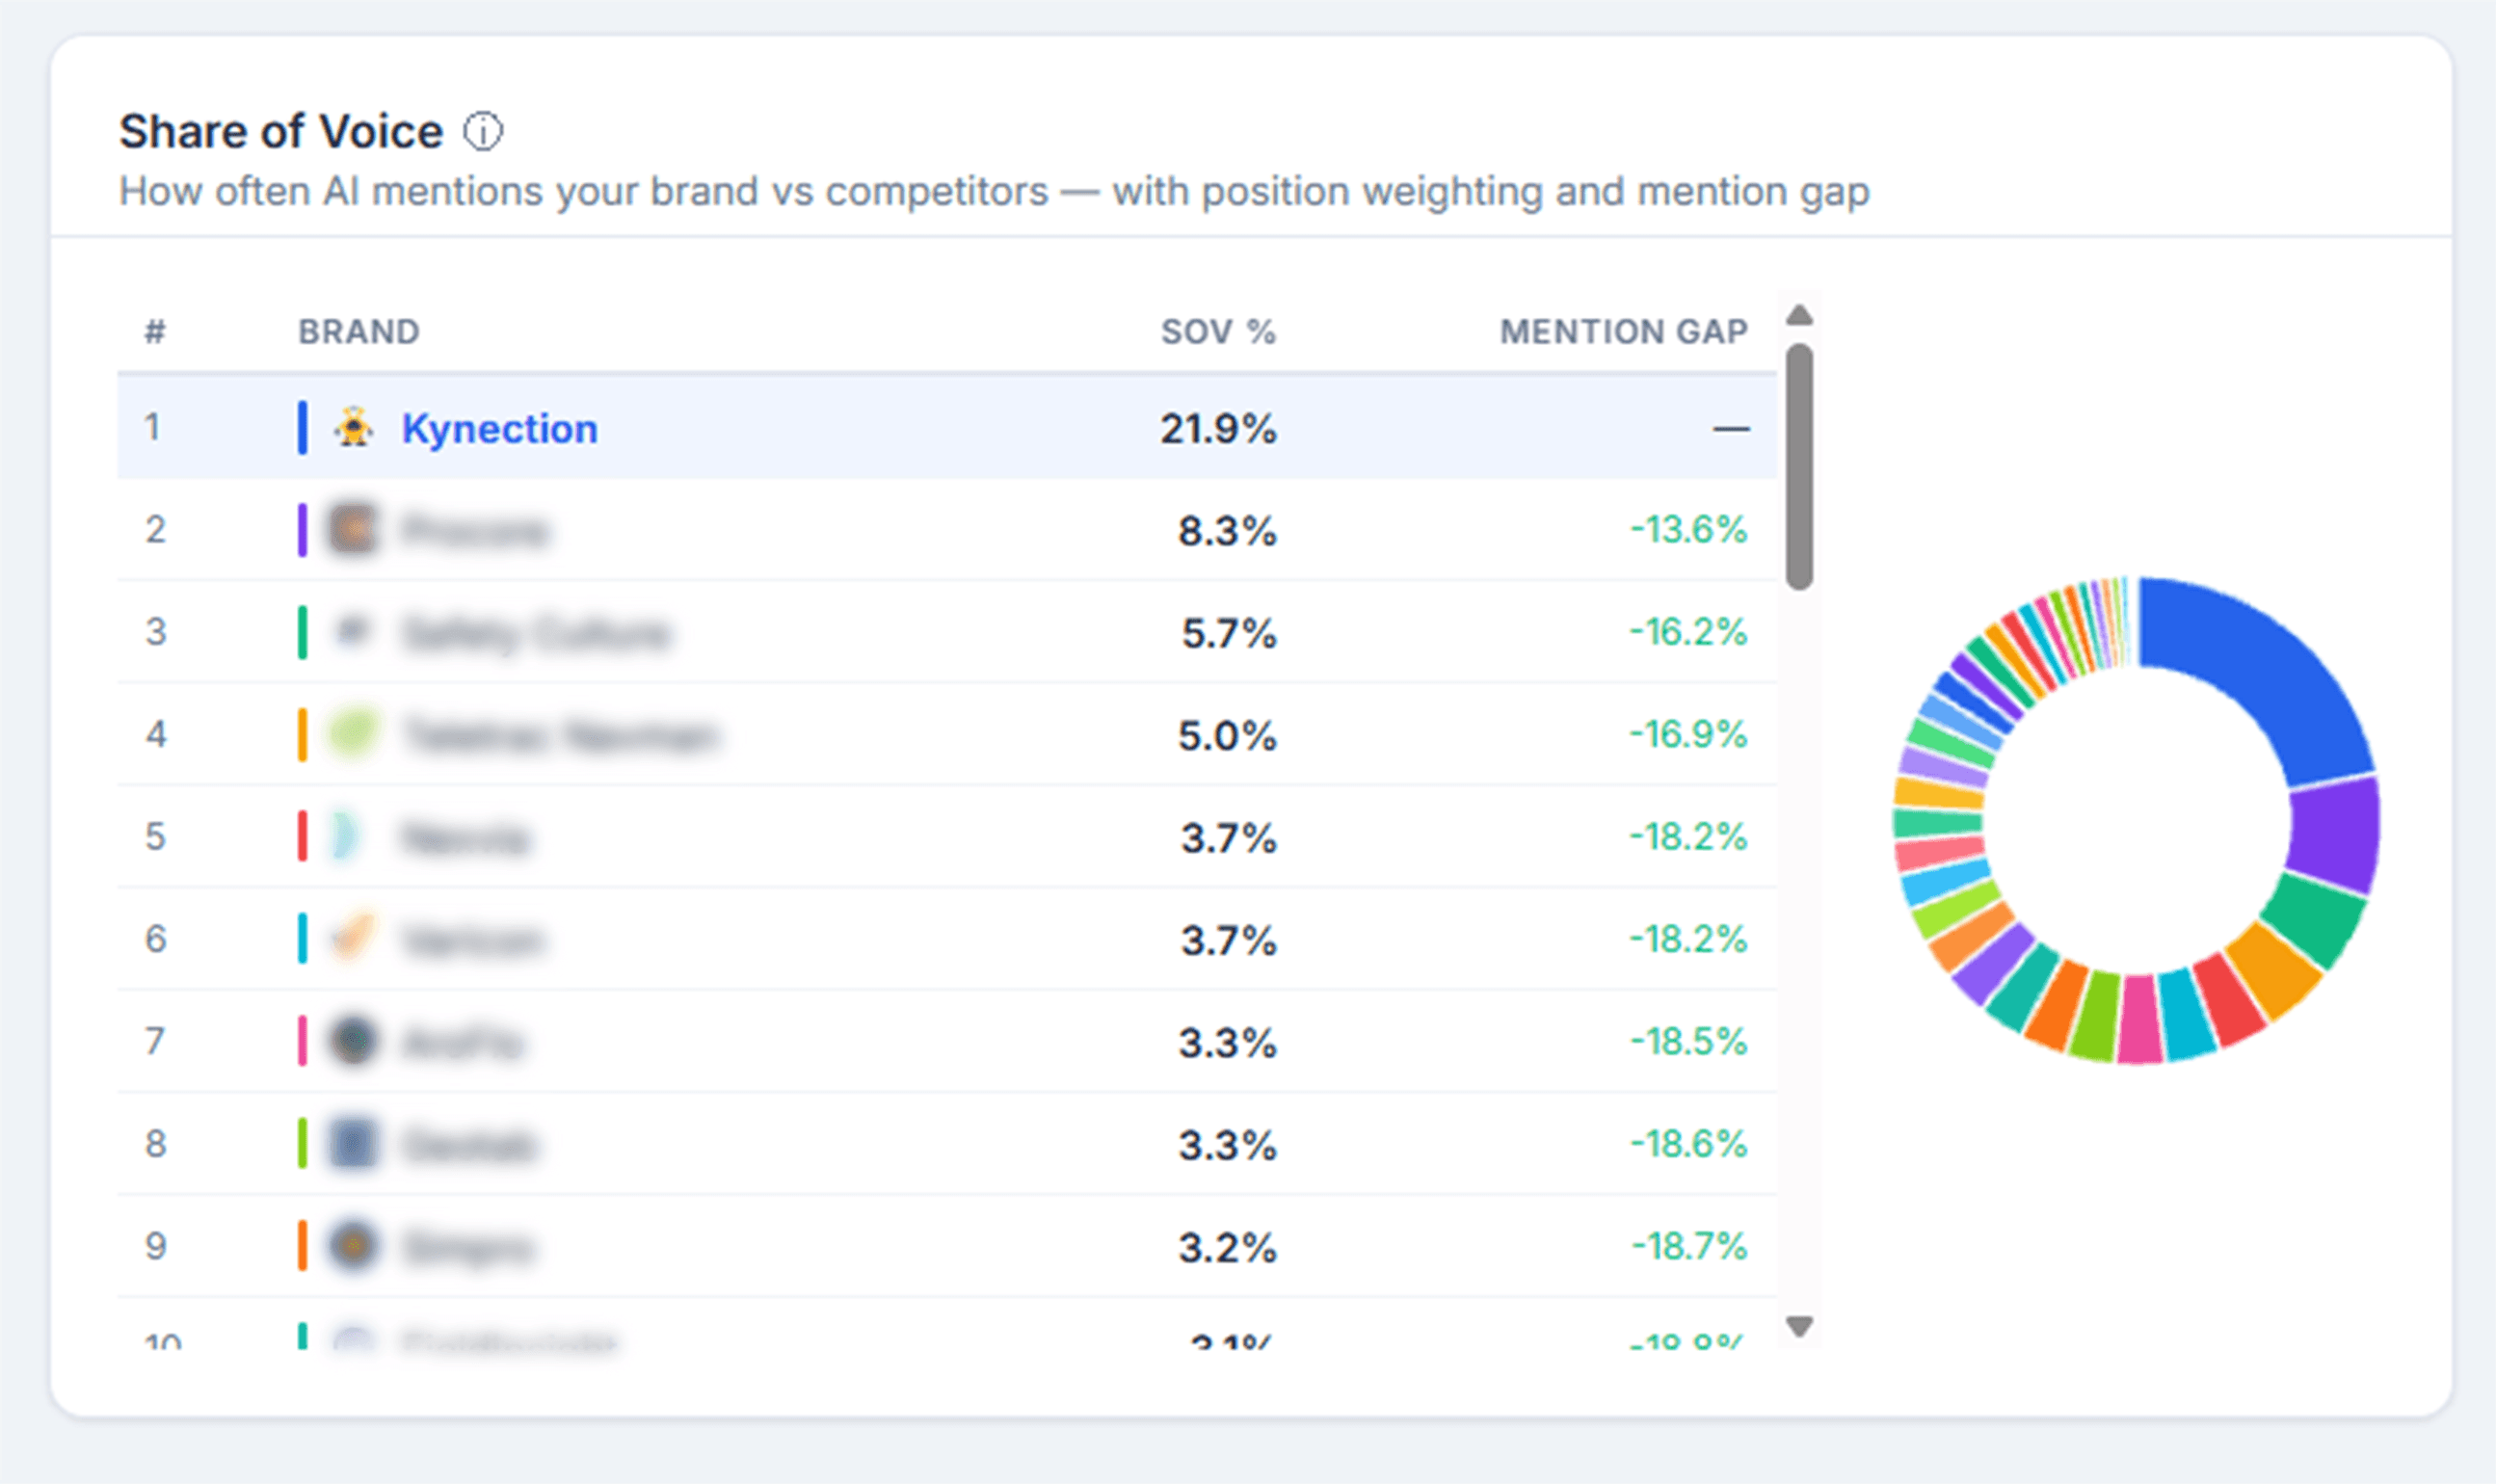The width and height of the screenshot is (2496, 1484).
Task: Click the info icon beside Share of Voice
Action: [483, 132]
